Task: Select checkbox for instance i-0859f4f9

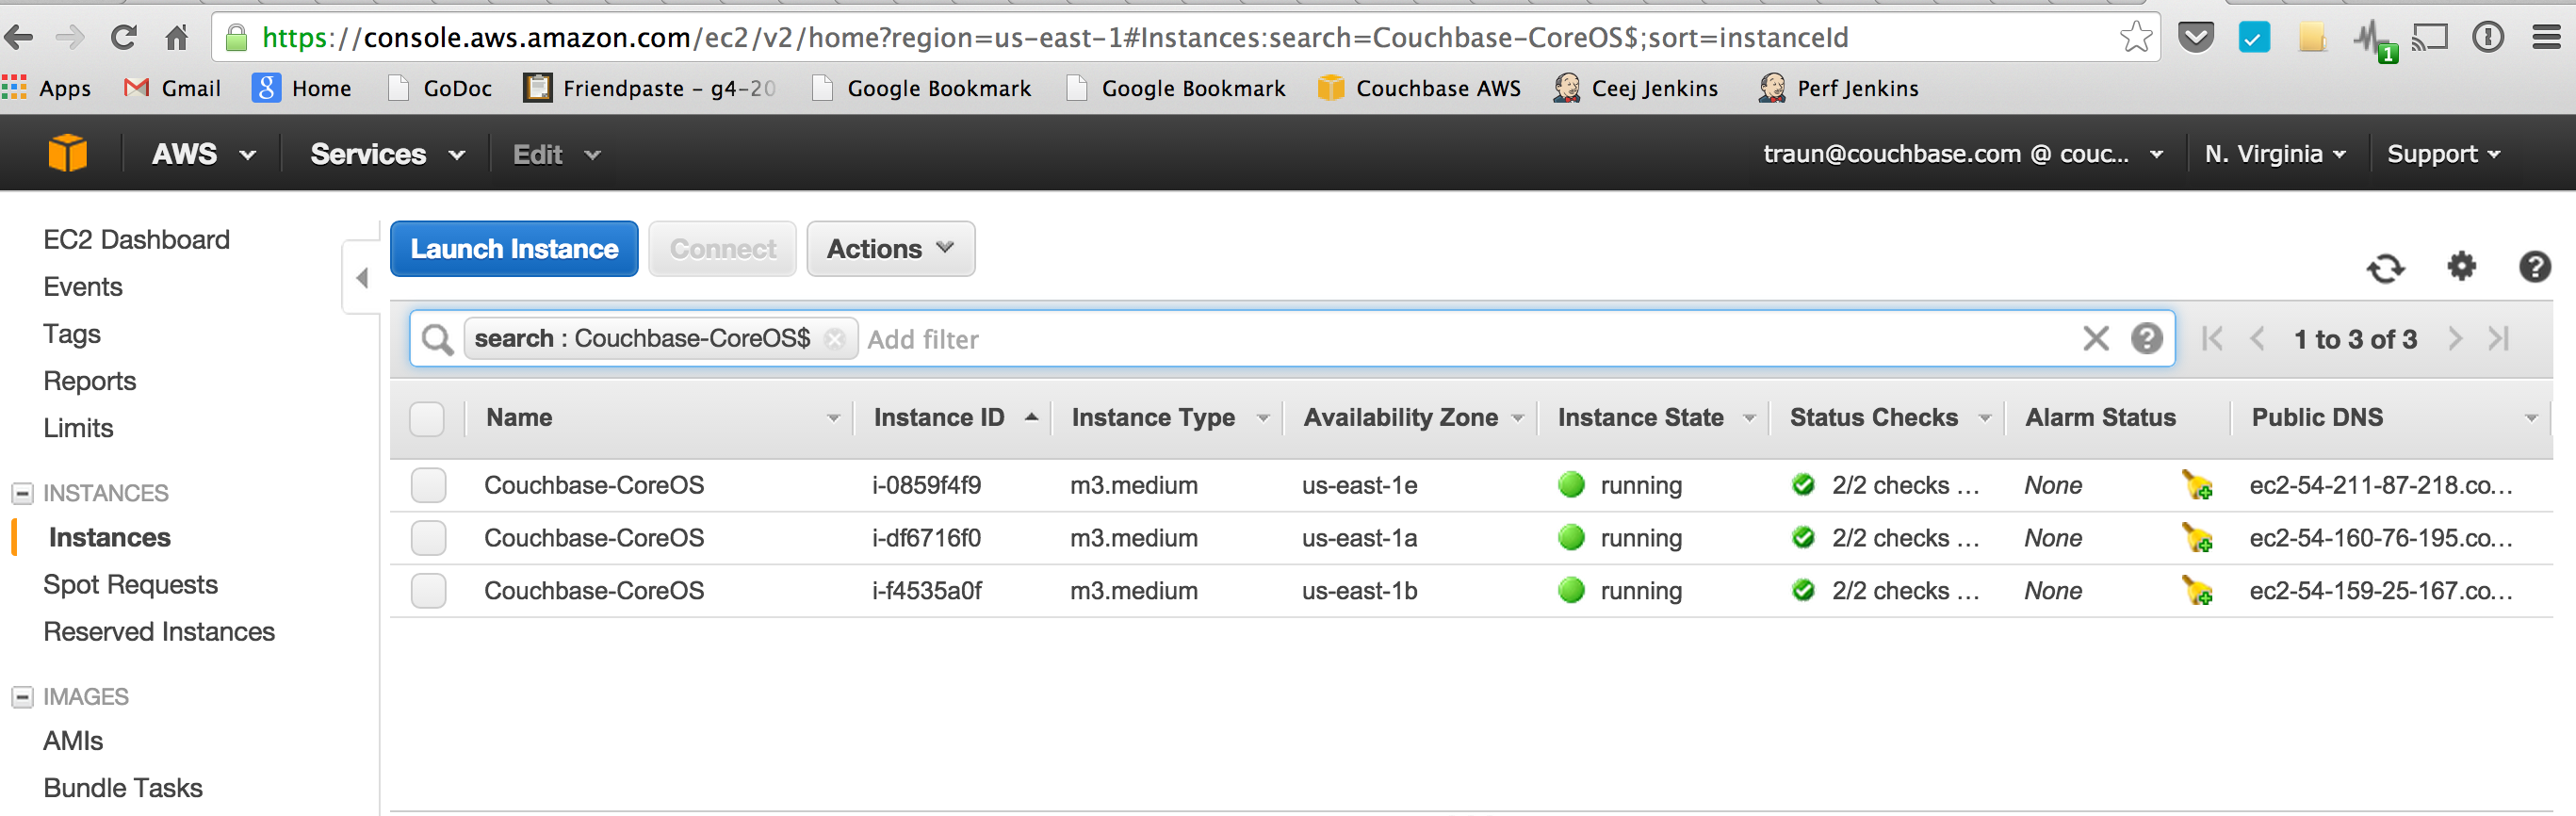Action: click(428, 486)
